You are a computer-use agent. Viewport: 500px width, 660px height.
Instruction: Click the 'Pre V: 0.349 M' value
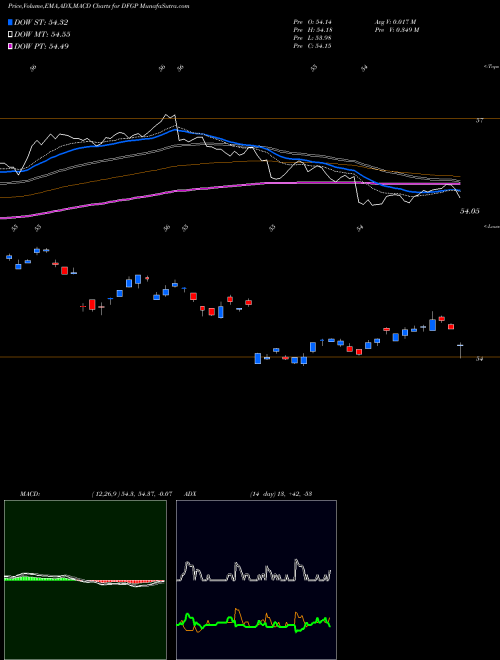[x=396, y=30]
